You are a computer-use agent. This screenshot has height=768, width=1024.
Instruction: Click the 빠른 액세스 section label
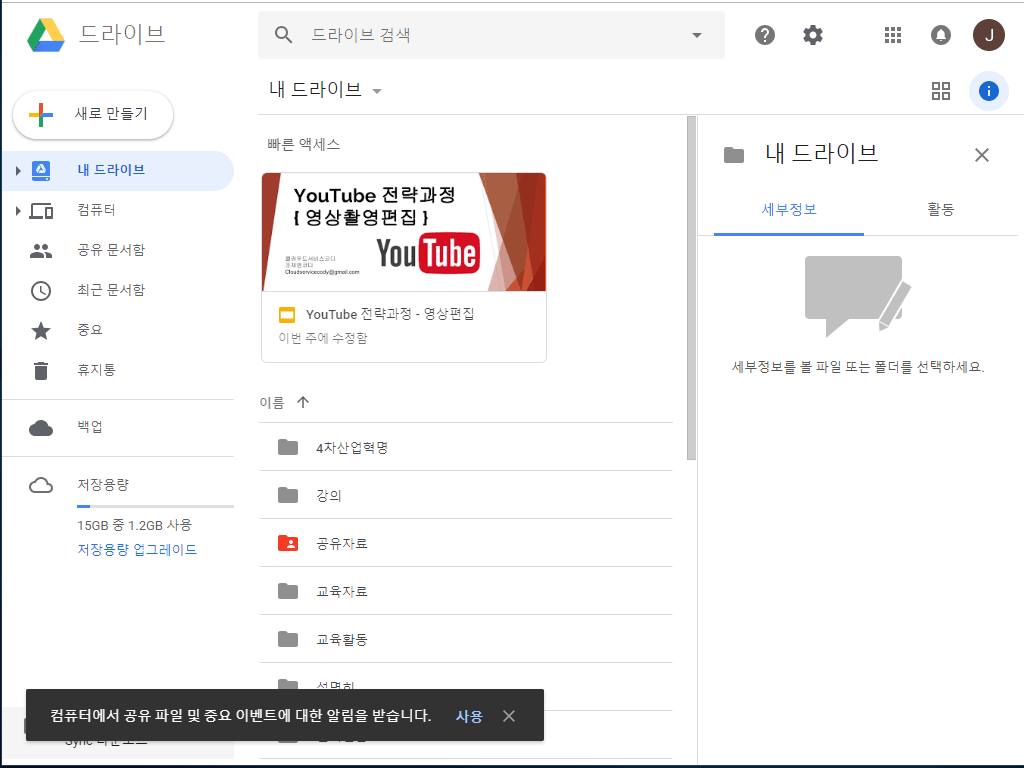304,144
